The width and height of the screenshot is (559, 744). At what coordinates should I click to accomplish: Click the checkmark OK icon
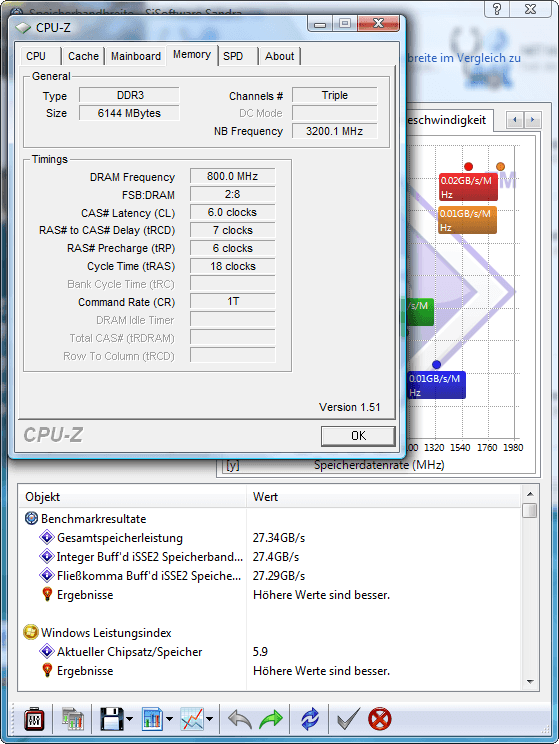point(348,719)
